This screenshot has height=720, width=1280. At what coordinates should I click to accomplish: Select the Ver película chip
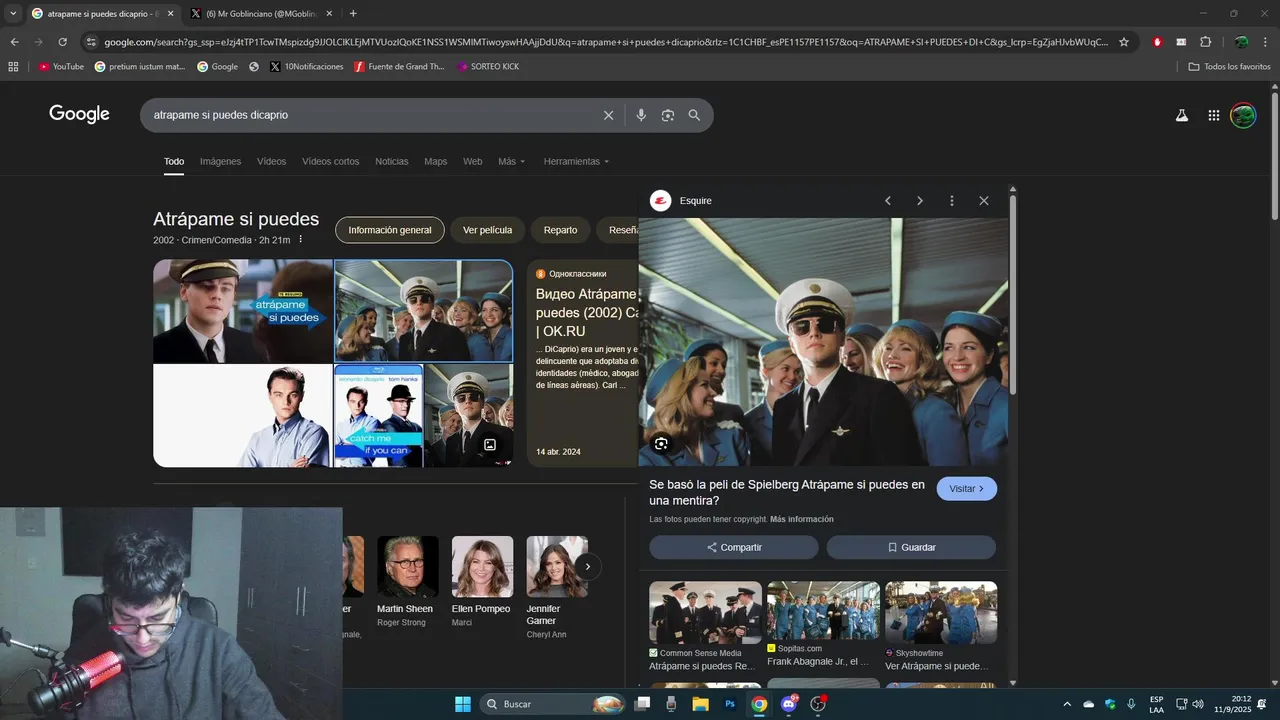pos(487,230)
